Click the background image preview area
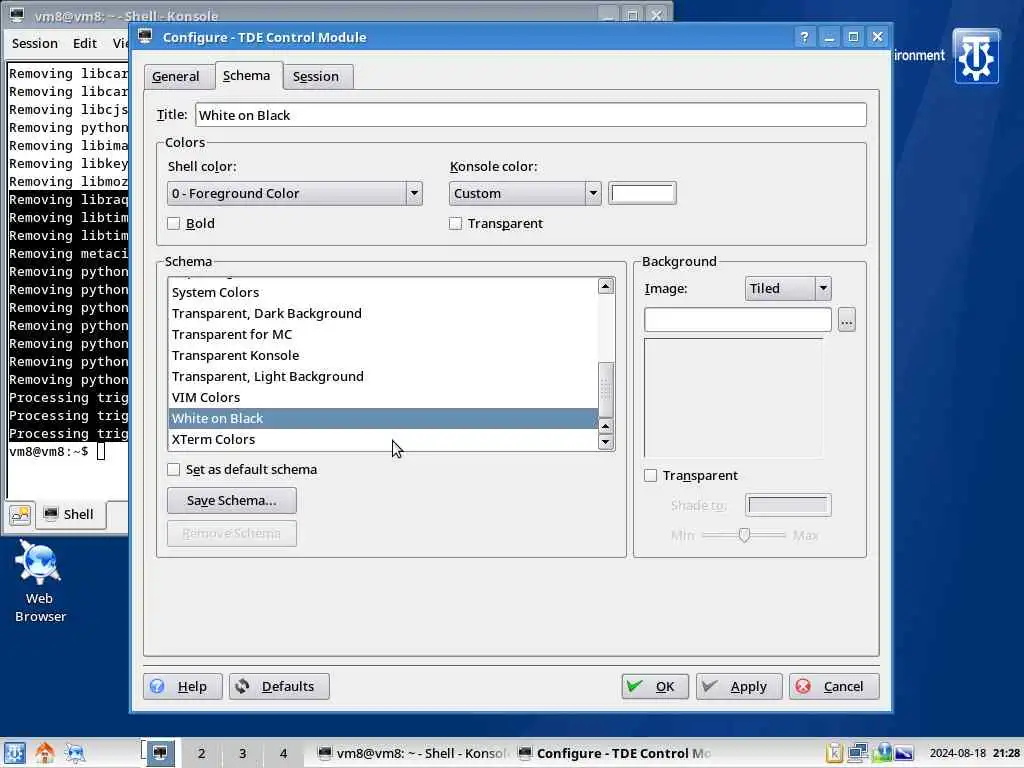 click(x=733, y=397)
